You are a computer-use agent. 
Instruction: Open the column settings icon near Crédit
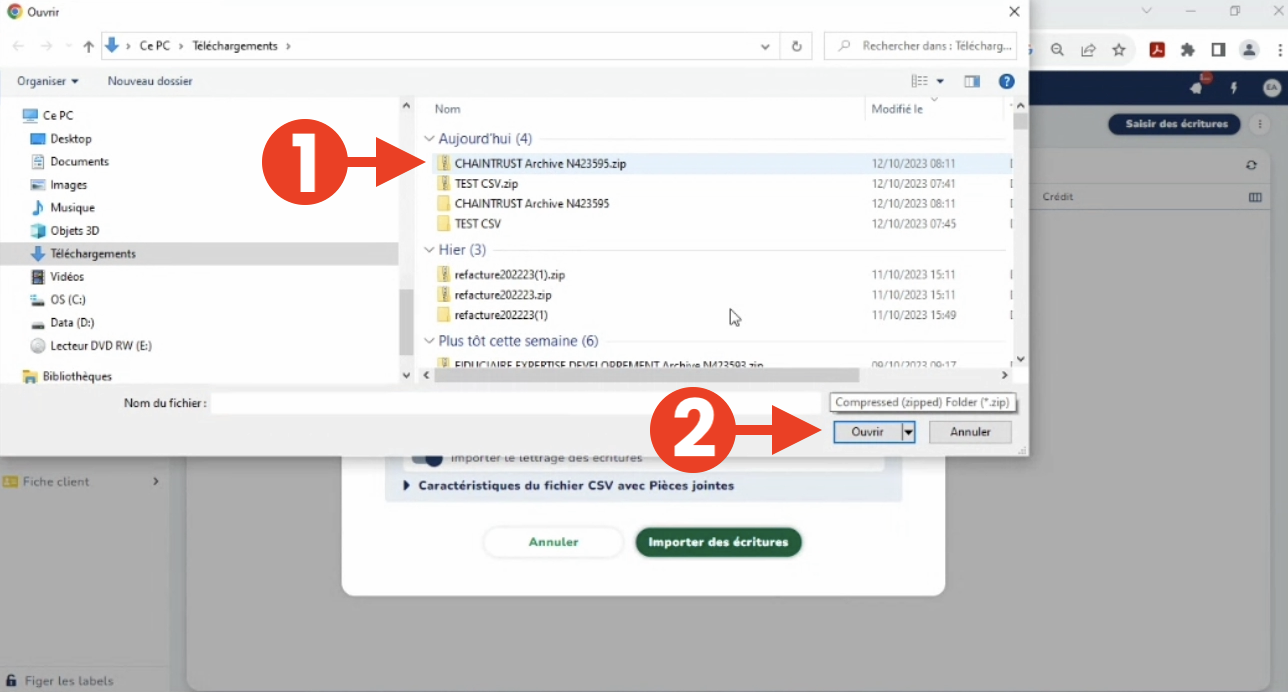click(1255, 197)
